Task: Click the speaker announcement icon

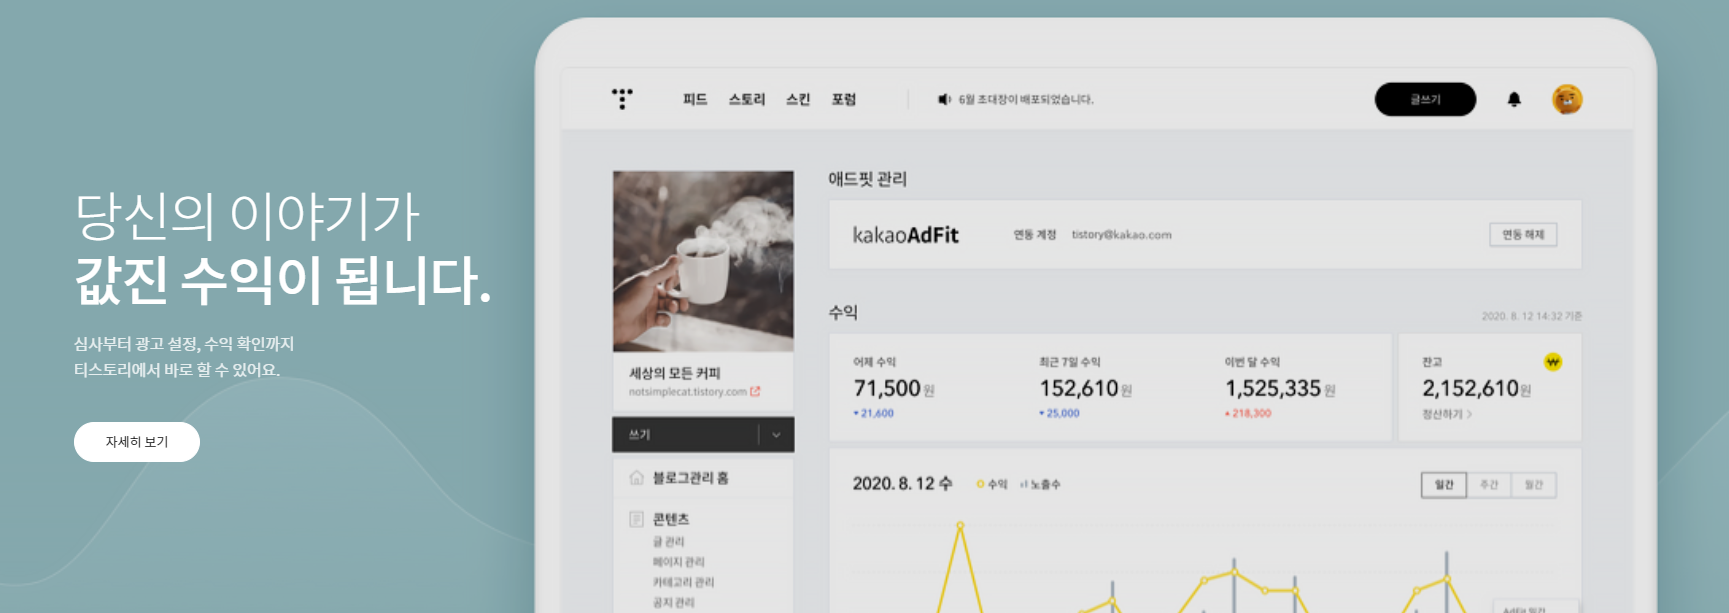Action: click(x=944, y=99)
